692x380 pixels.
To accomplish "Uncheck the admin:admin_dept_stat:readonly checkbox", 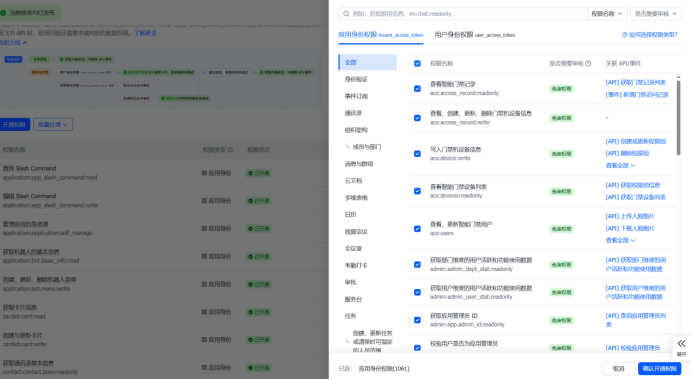I will tap(417, 264).
